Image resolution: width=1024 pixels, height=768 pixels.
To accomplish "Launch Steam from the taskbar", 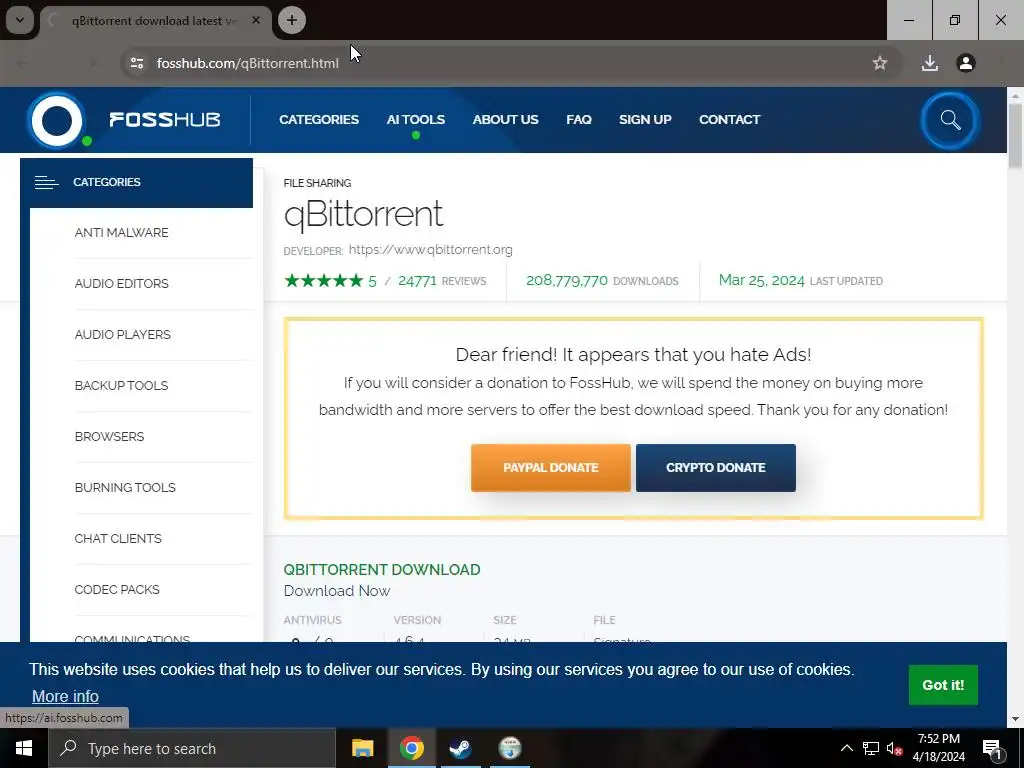I will click(460, 748).
